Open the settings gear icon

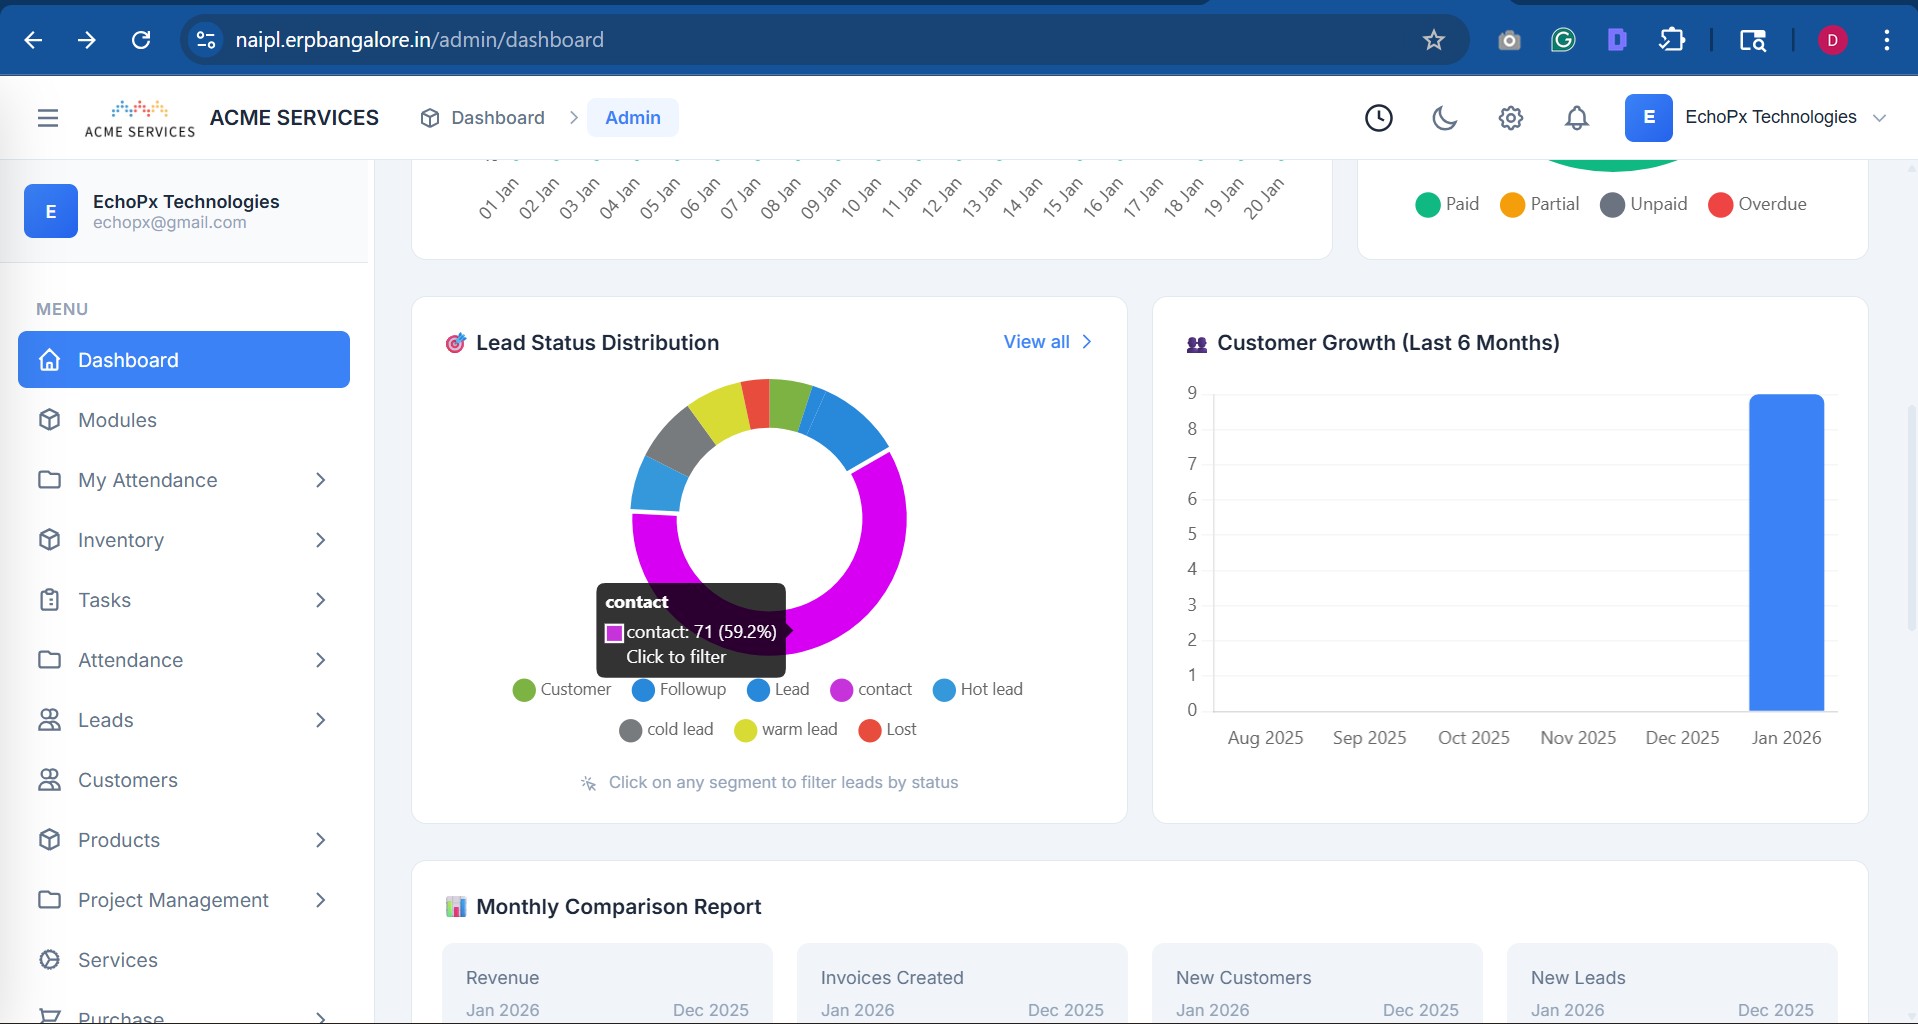tap(1510, 118)
